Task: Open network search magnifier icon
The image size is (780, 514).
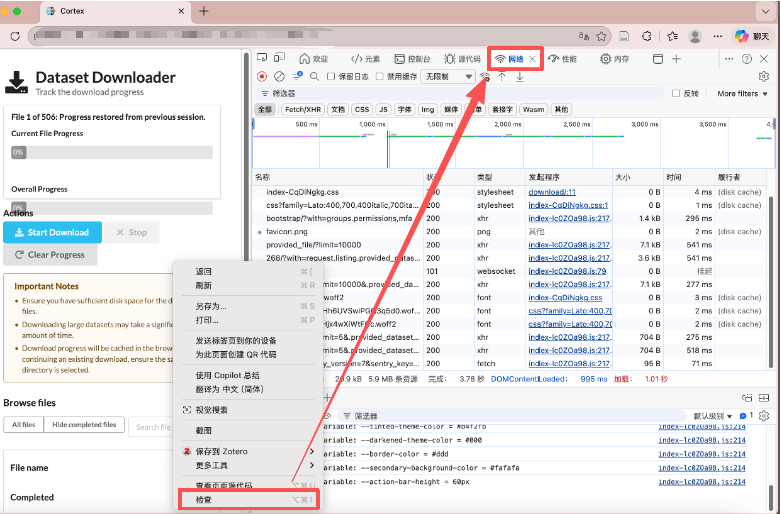Action: click(314, 76)
